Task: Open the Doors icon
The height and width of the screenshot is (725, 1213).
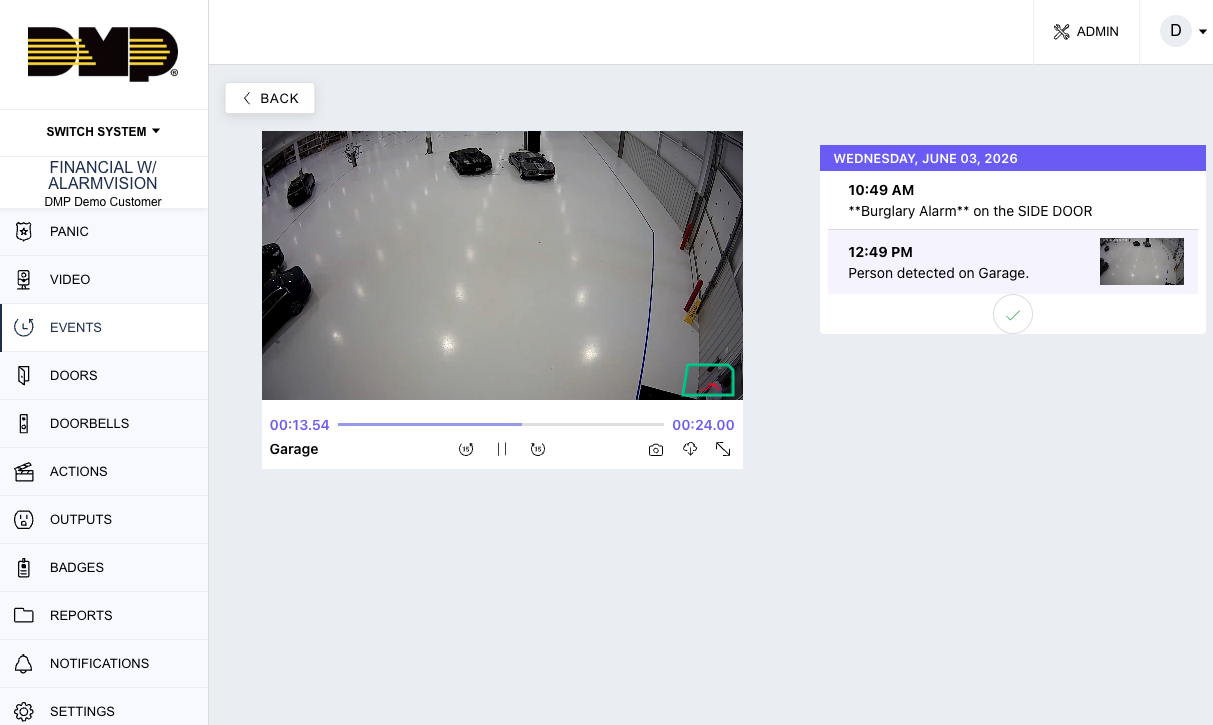Action: [24, 375]
